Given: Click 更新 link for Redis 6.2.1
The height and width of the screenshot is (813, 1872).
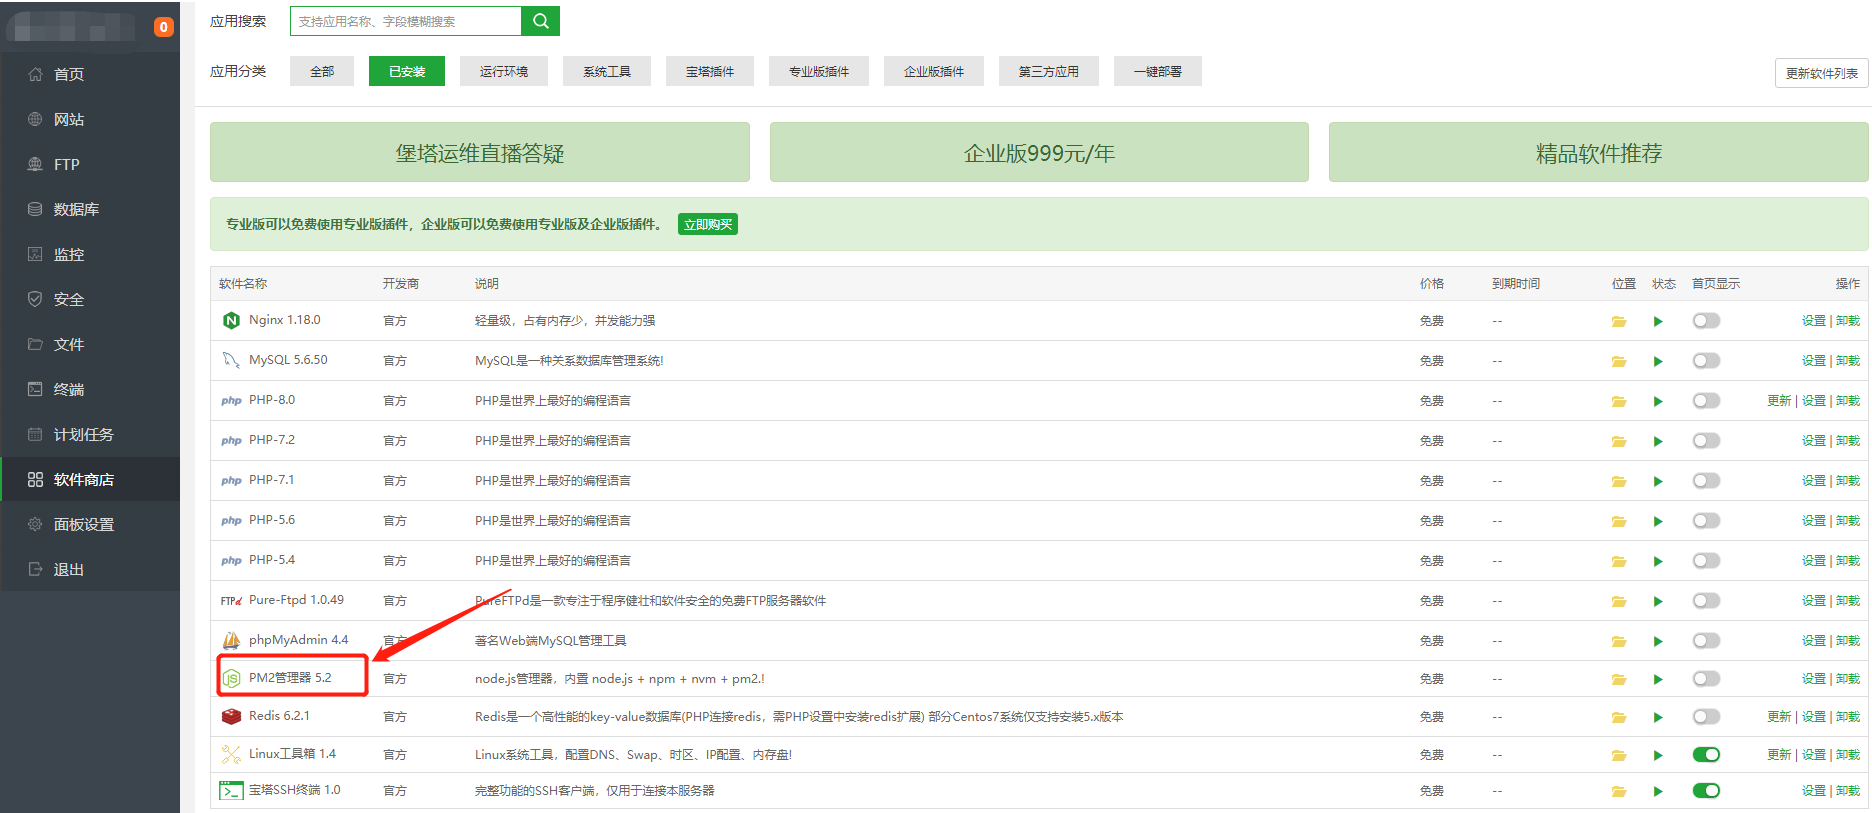Looking at the screenshot, I should tap(1779, 717).
